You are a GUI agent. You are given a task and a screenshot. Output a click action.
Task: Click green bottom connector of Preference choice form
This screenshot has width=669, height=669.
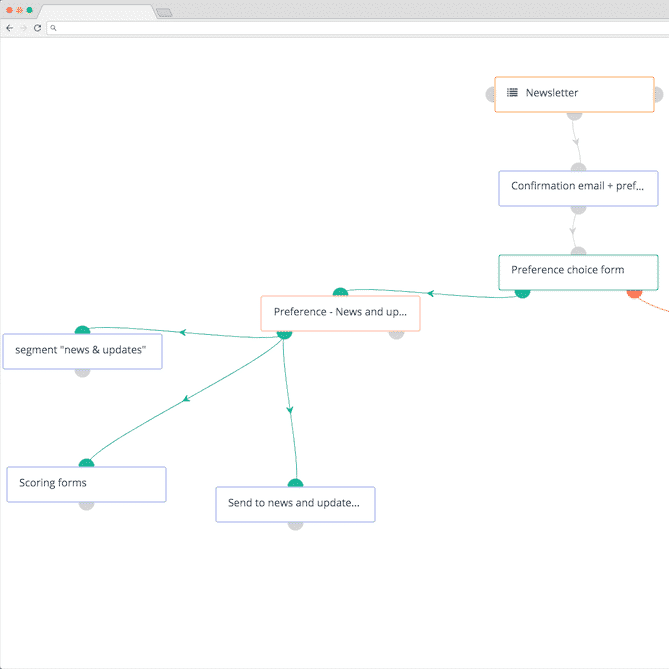522,293
